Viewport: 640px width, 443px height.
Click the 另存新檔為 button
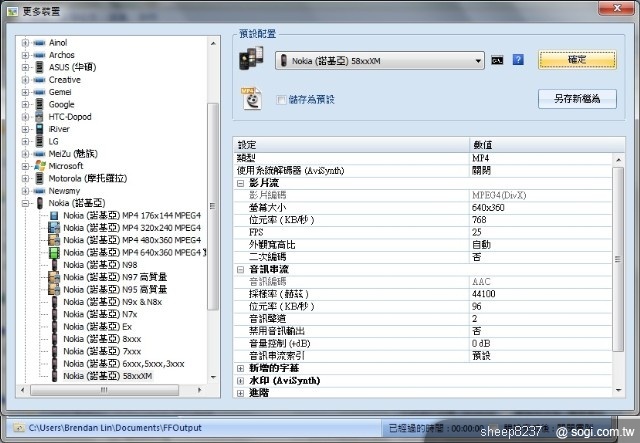pyautogui.click(x=577, y=99)
